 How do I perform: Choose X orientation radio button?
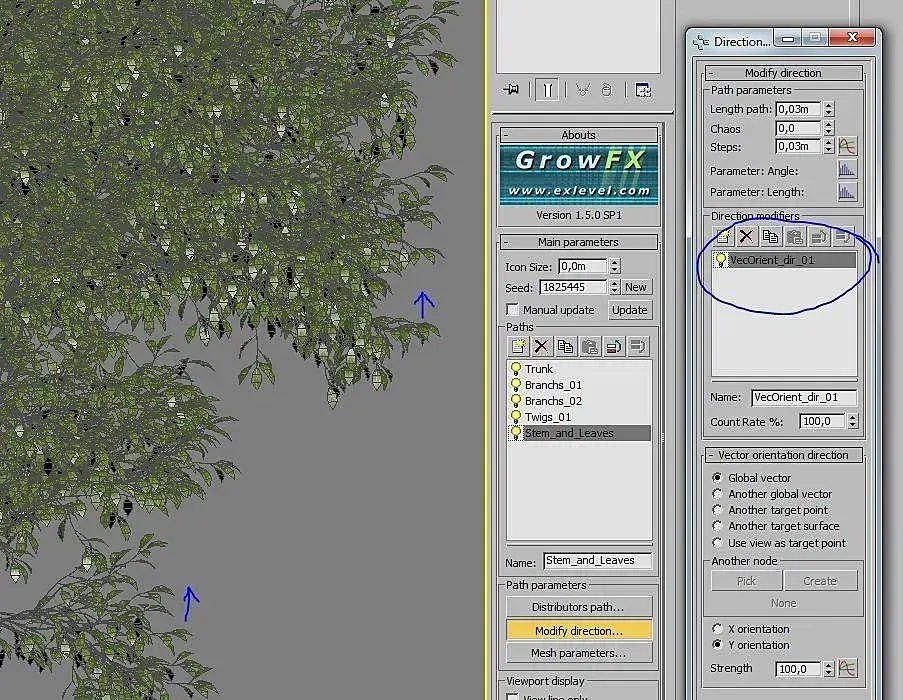click(x=717, y=629)
